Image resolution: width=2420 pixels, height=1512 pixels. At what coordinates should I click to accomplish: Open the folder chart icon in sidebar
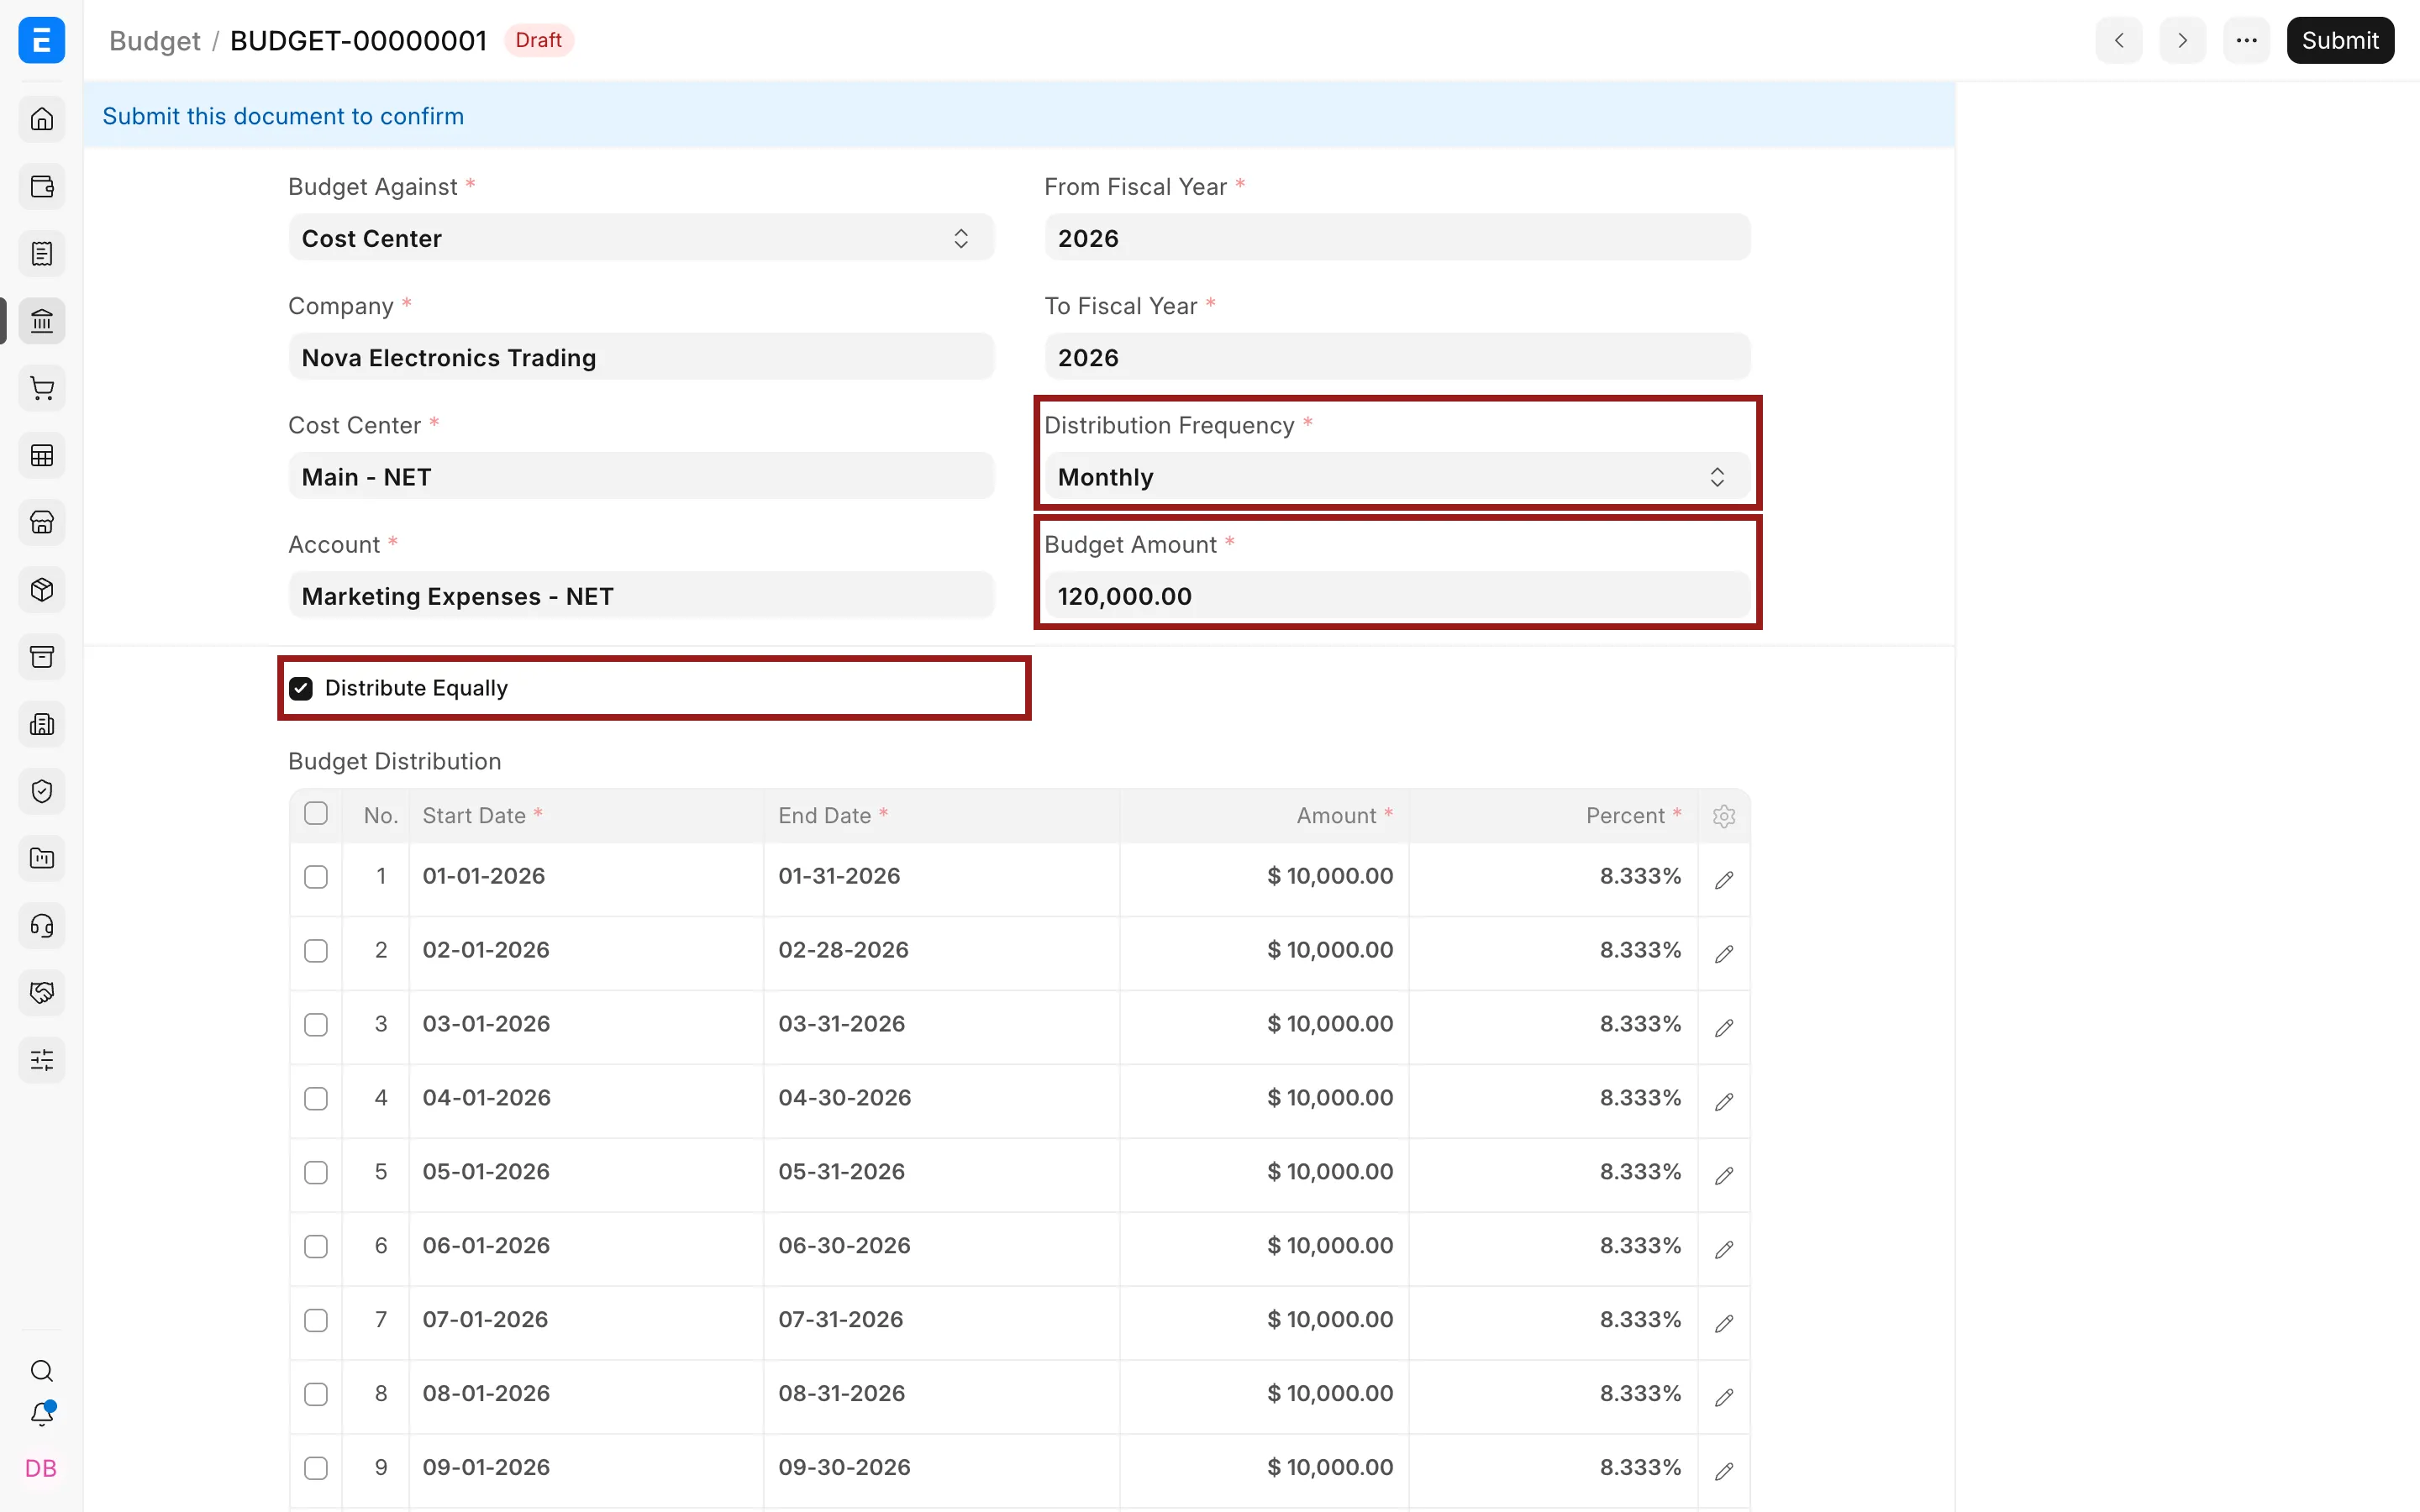point(42,858)
